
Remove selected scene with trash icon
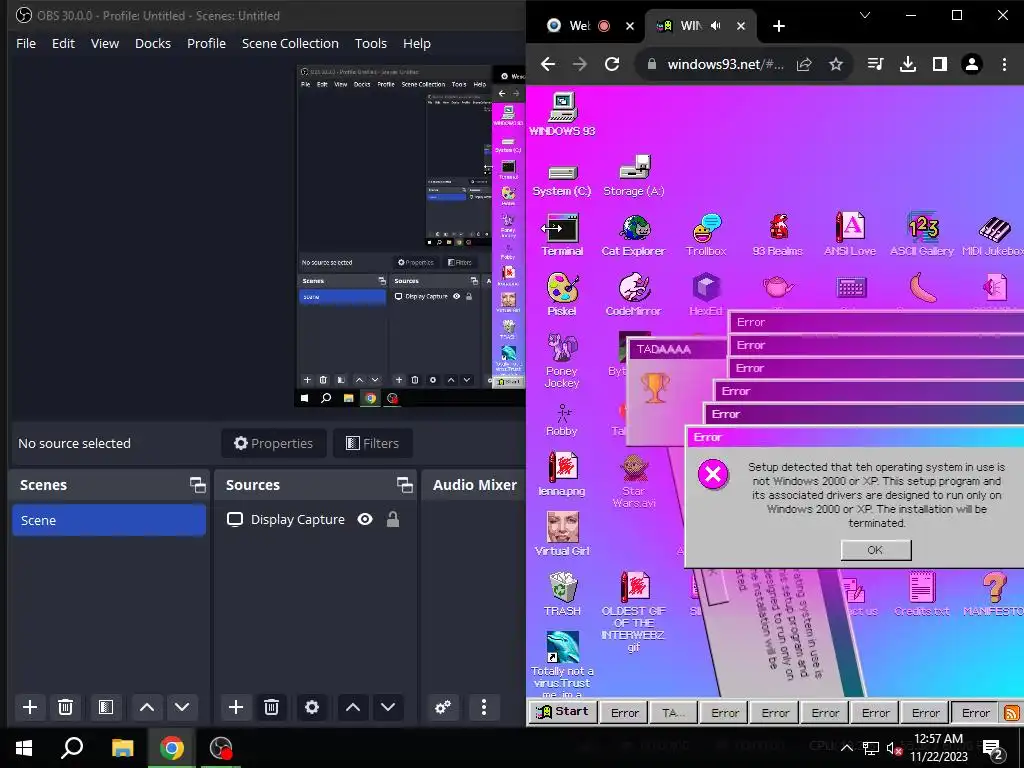65,707
